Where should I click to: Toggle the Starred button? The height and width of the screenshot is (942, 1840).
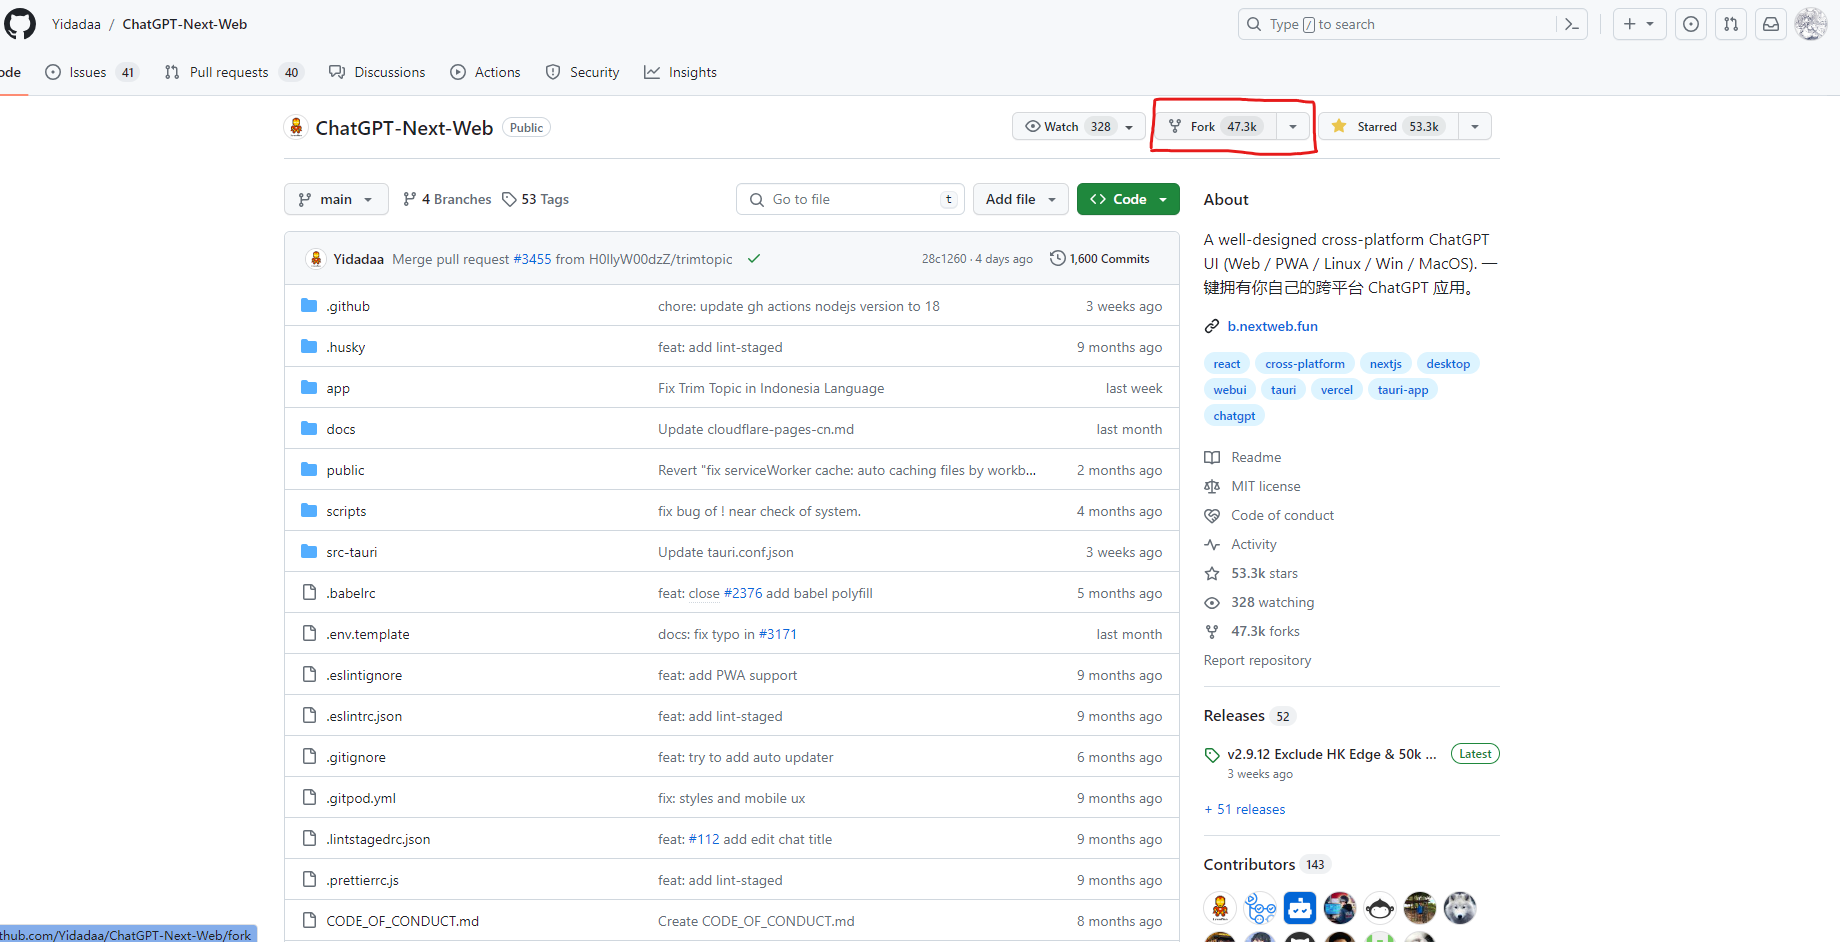click(x=1388, y=127)
